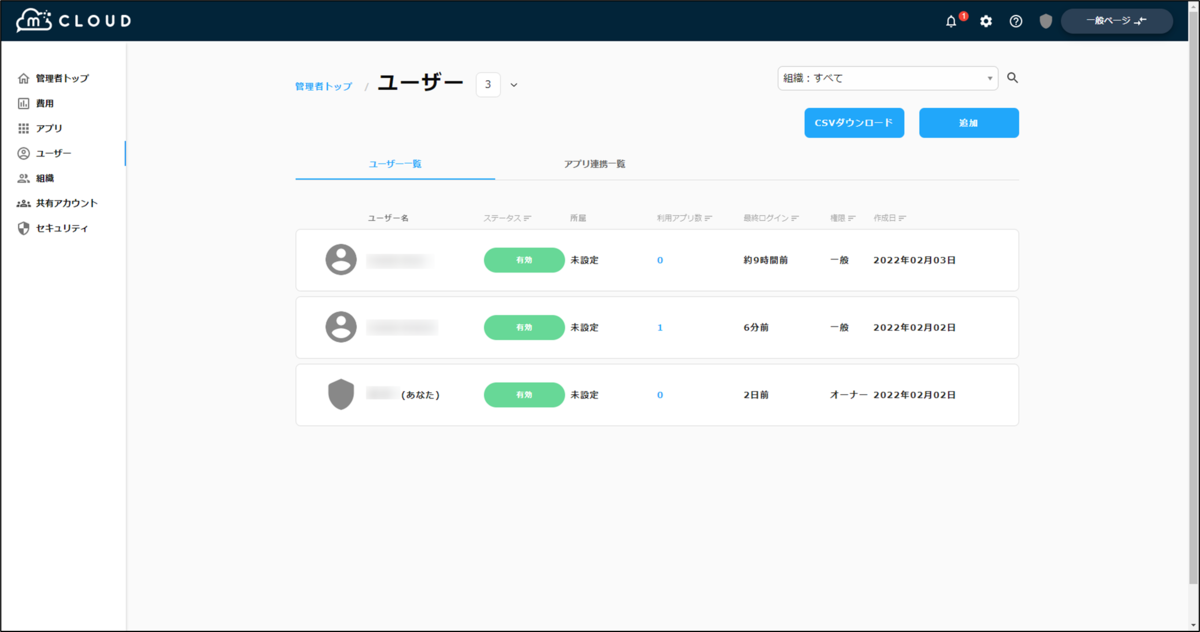This screenshot has width=1200, height=632.
Task: Click the (あなた) user name
Action: click(x=404, y=395)
